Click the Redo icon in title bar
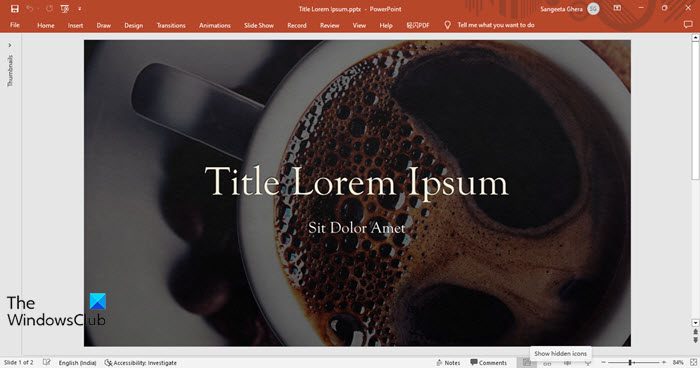 (x=49, y=8)
